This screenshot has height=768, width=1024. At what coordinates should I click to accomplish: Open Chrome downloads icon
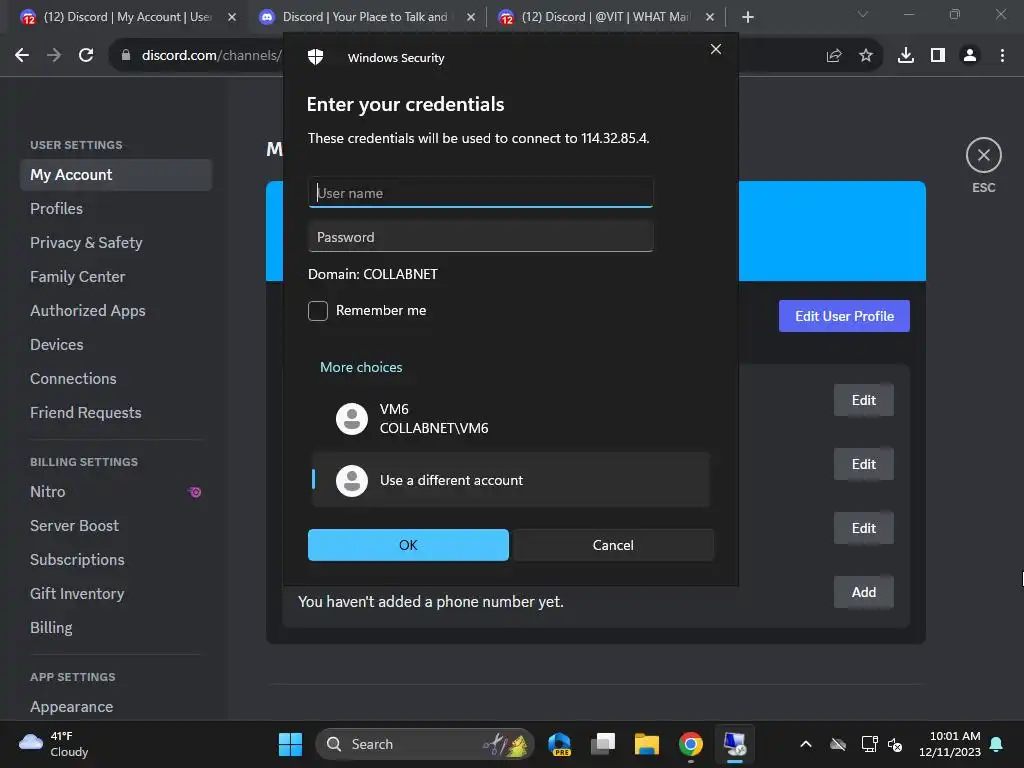tap(906, 56)
